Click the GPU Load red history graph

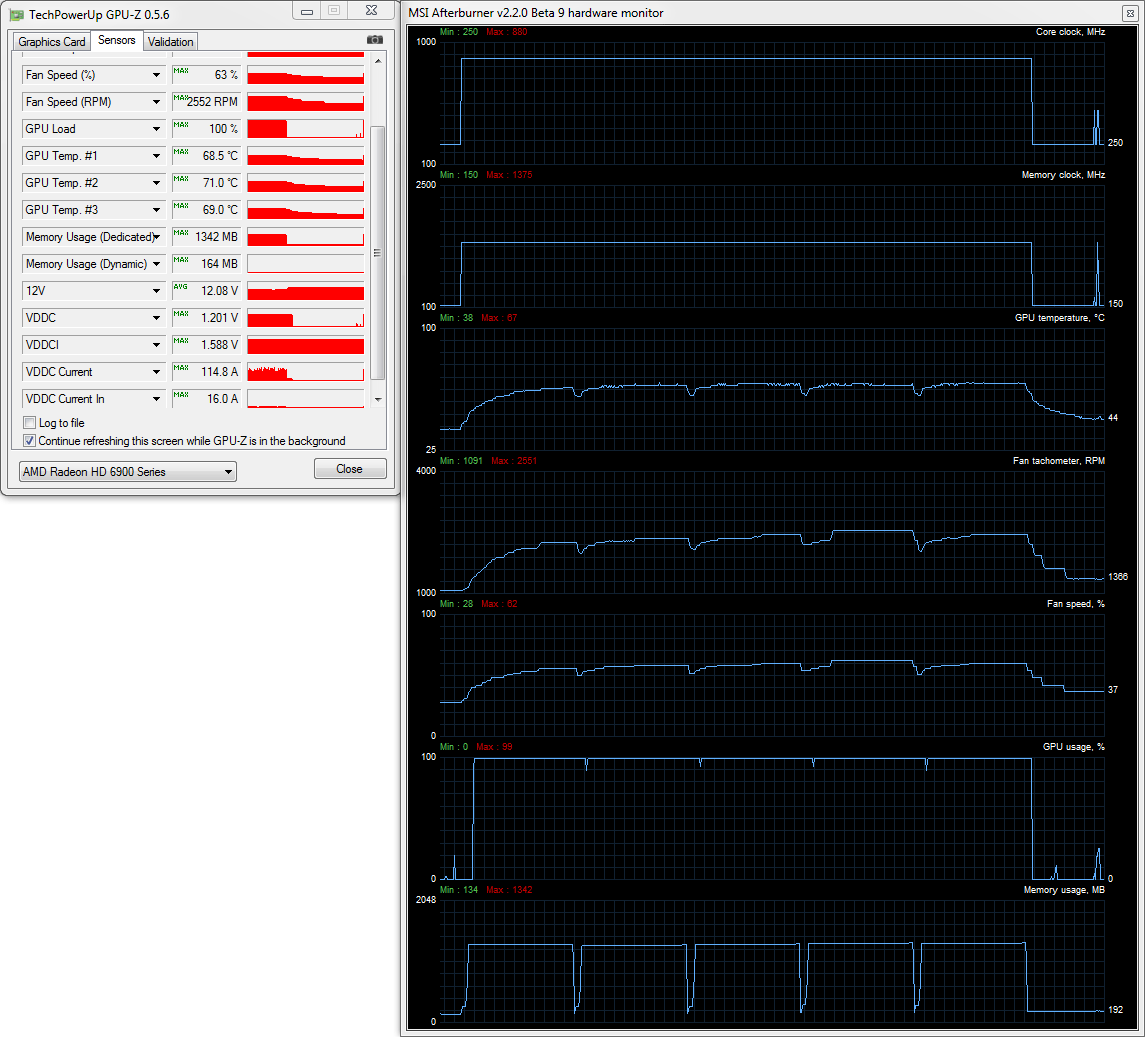tap(306, 129)
